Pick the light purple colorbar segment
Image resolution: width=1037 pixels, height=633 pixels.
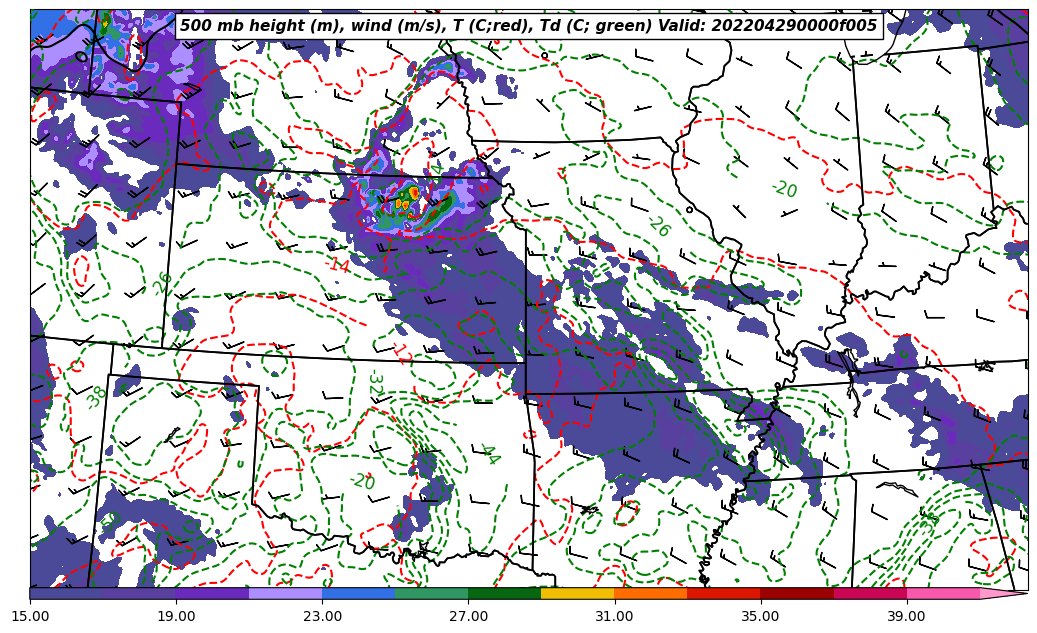pos(285,594)
